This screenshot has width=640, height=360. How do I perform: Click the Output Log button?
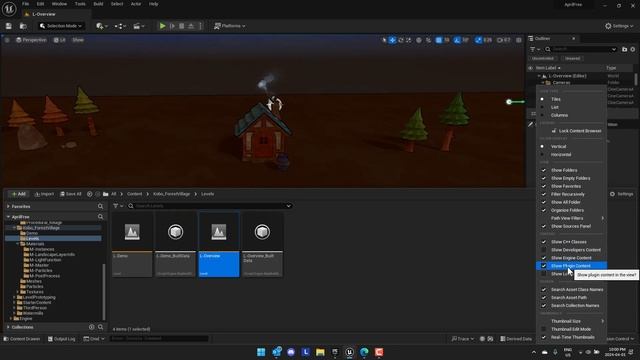coord(62,339)
